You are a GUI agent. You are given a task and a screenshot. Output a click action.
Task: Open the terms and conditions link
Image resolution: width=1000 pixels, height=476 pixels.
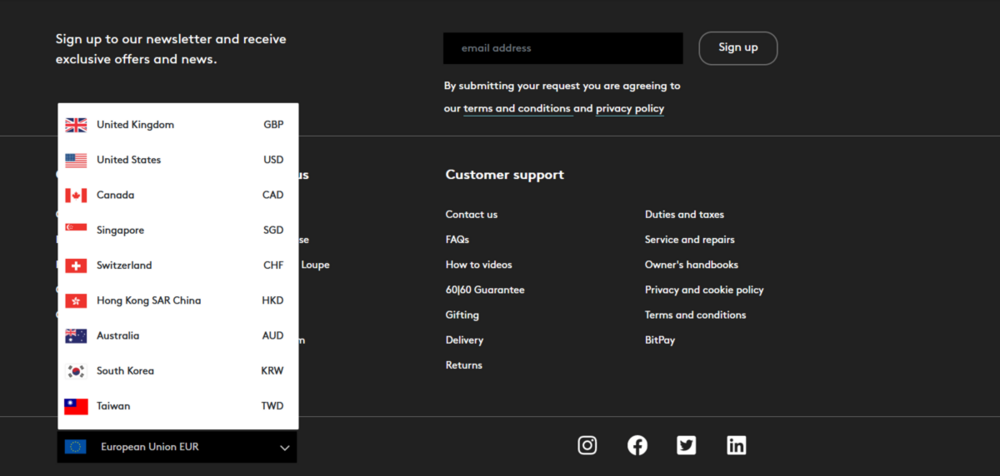517,109
